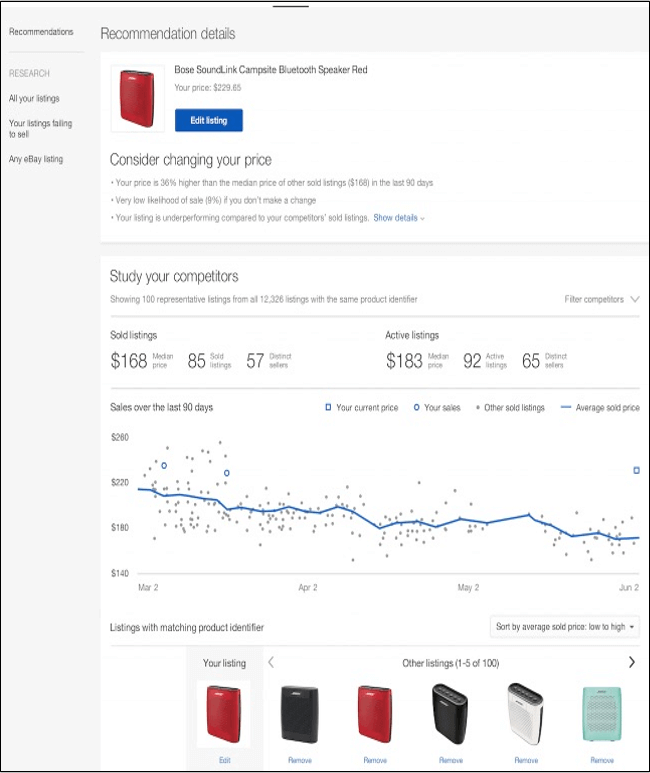This screenshot has width=650, height=773.
Task: Click Other sold listings legend dot
Action: pyautogui.click(x=477, y=408)
